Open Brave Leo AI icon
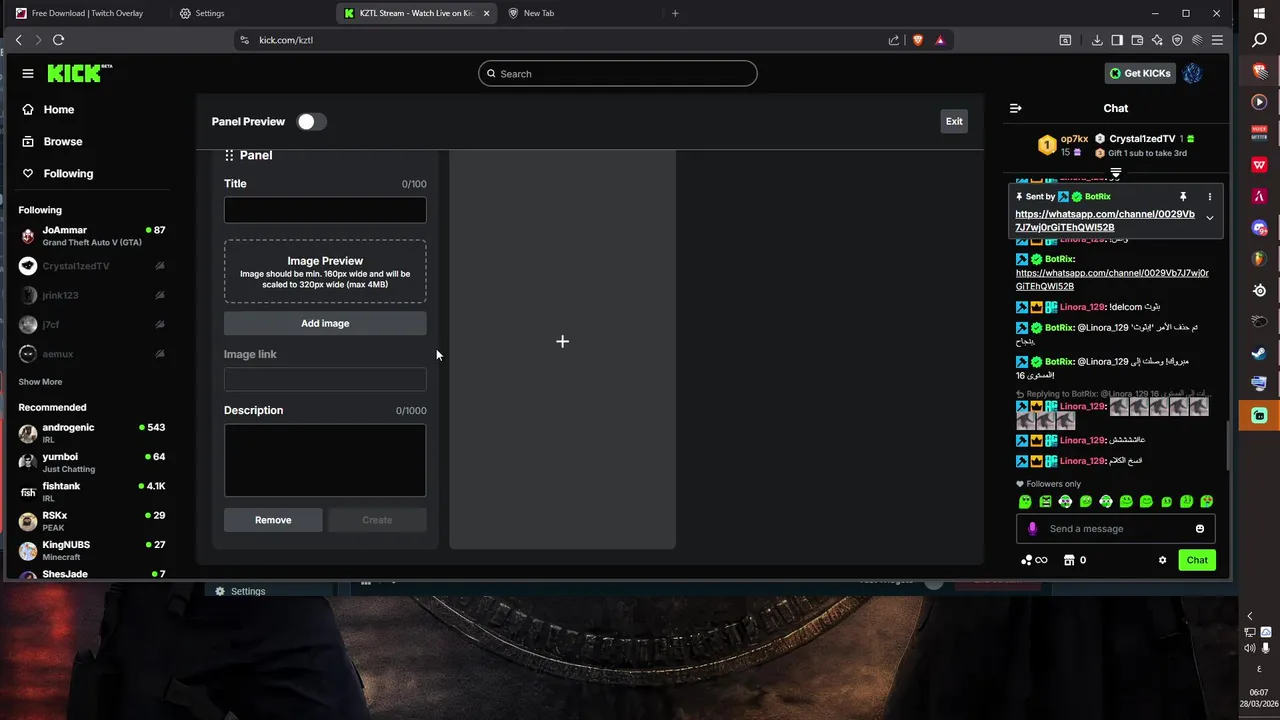This screenshot has width=1280, height=720. coord(1157,40)
